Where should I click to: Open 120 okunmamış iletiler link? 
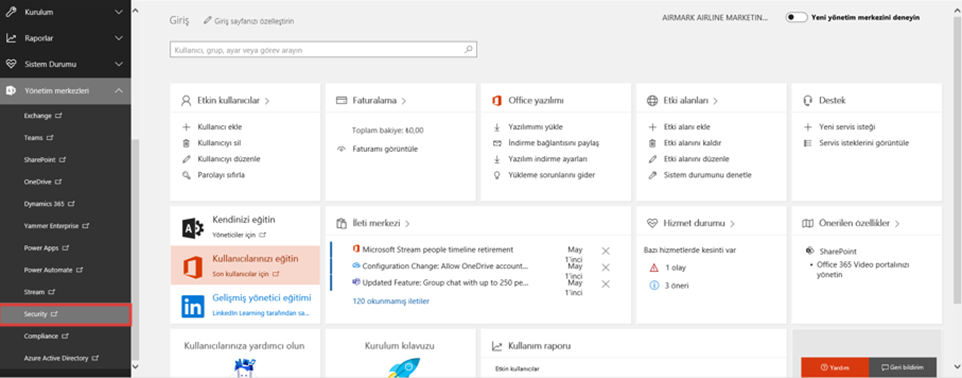click(x=391, y=301)
